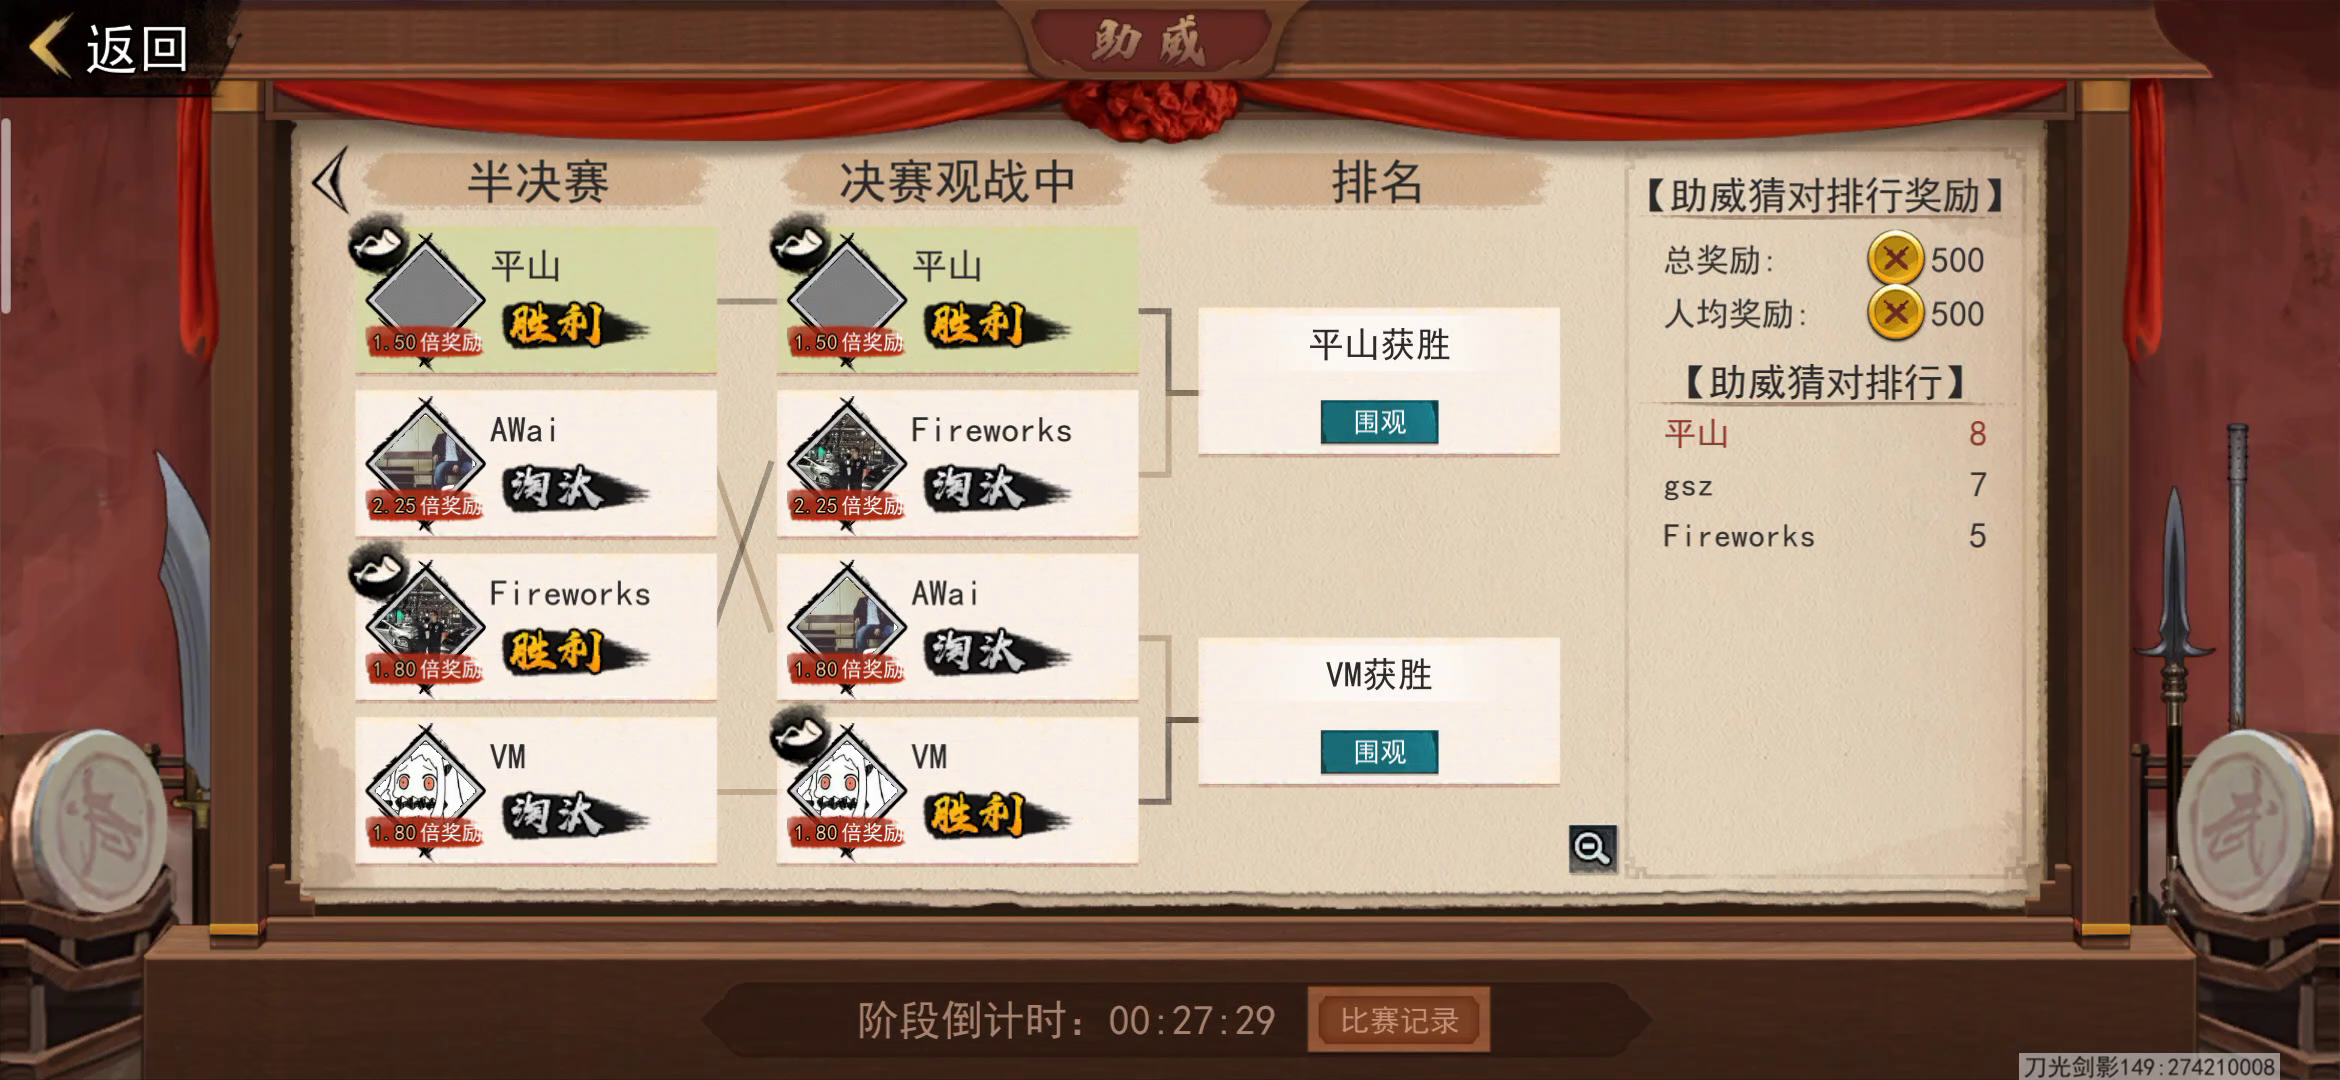Viewport: 2340px width, 1080px height.
Task: Select Fireworks avatar in semifinal column
Action: pyautogui.click(x=426, y=625)
